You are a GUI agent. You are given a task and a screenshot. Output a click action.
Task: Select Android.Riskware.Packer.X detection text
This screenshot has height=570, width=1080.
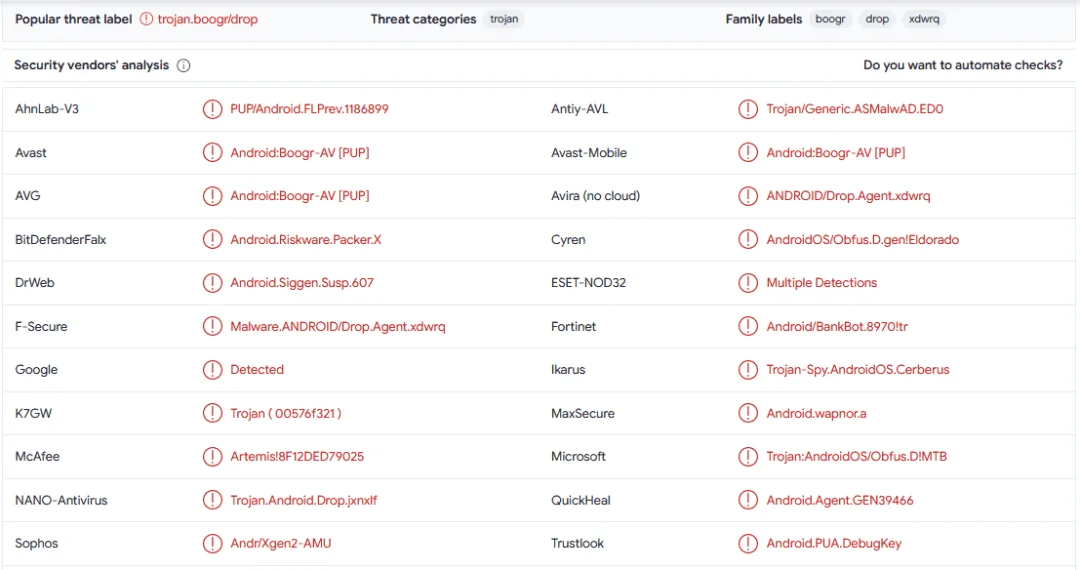click(306, 240)
